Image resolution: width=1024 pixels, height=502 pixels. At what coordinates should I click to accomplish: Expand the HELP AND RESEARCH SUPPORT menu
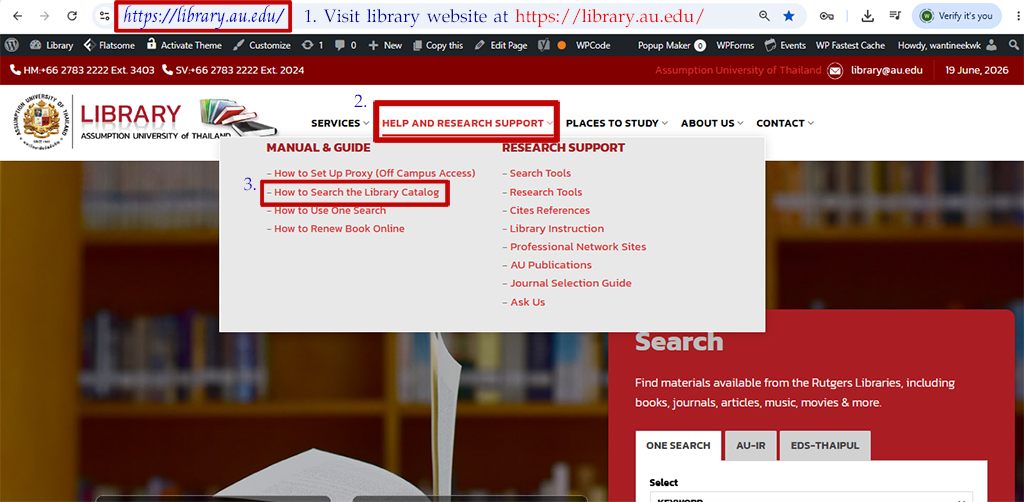[x=468, y=123]
